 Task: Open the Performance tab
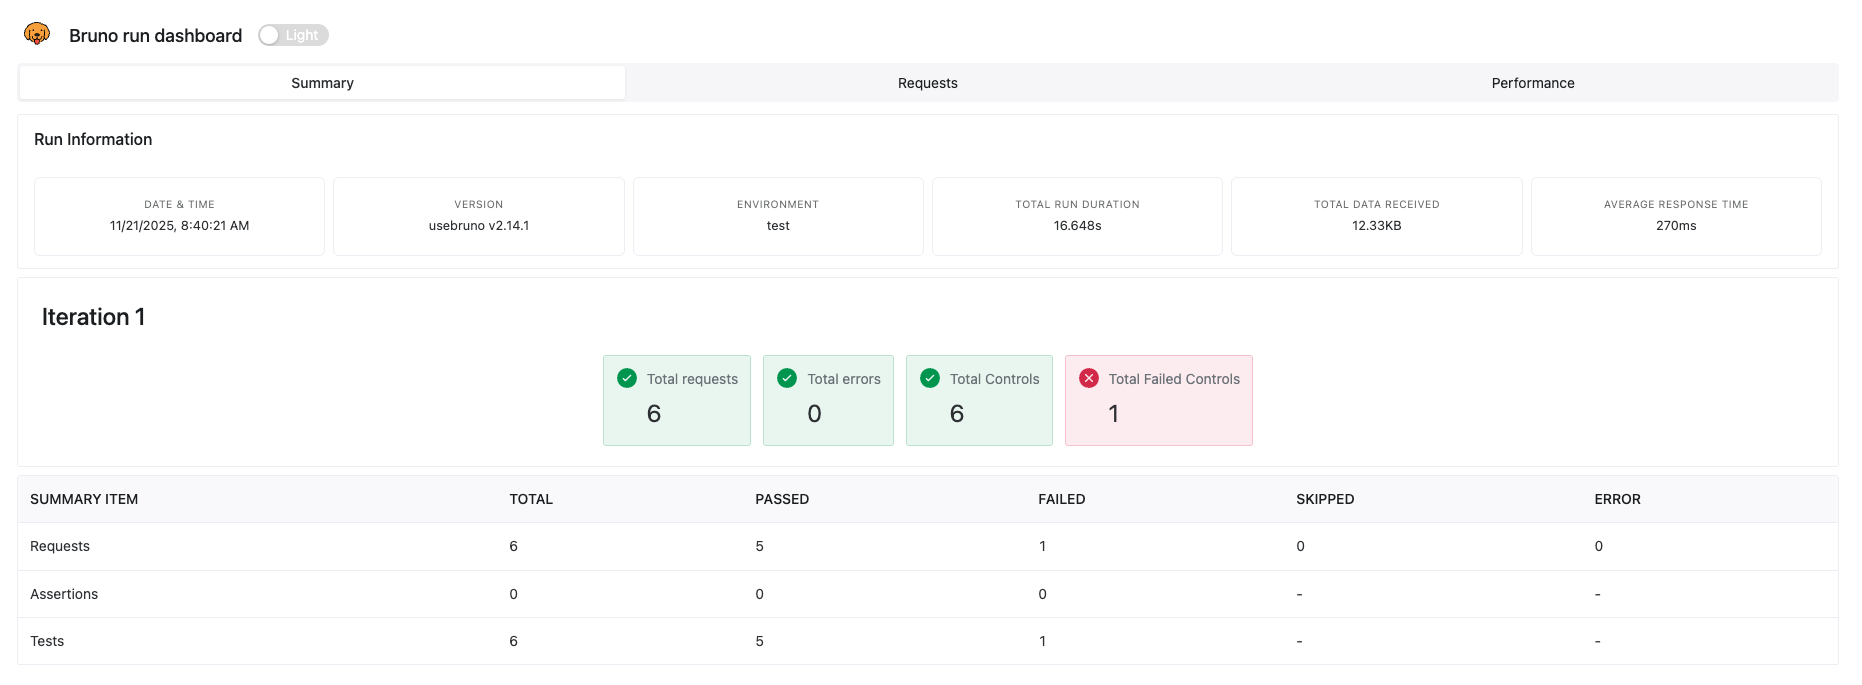click(1532, 83)
